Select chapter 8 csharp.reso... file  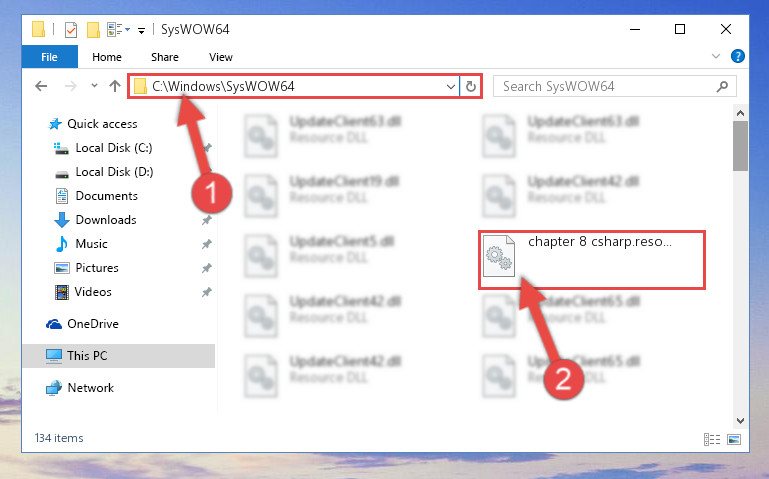[591, 260]
